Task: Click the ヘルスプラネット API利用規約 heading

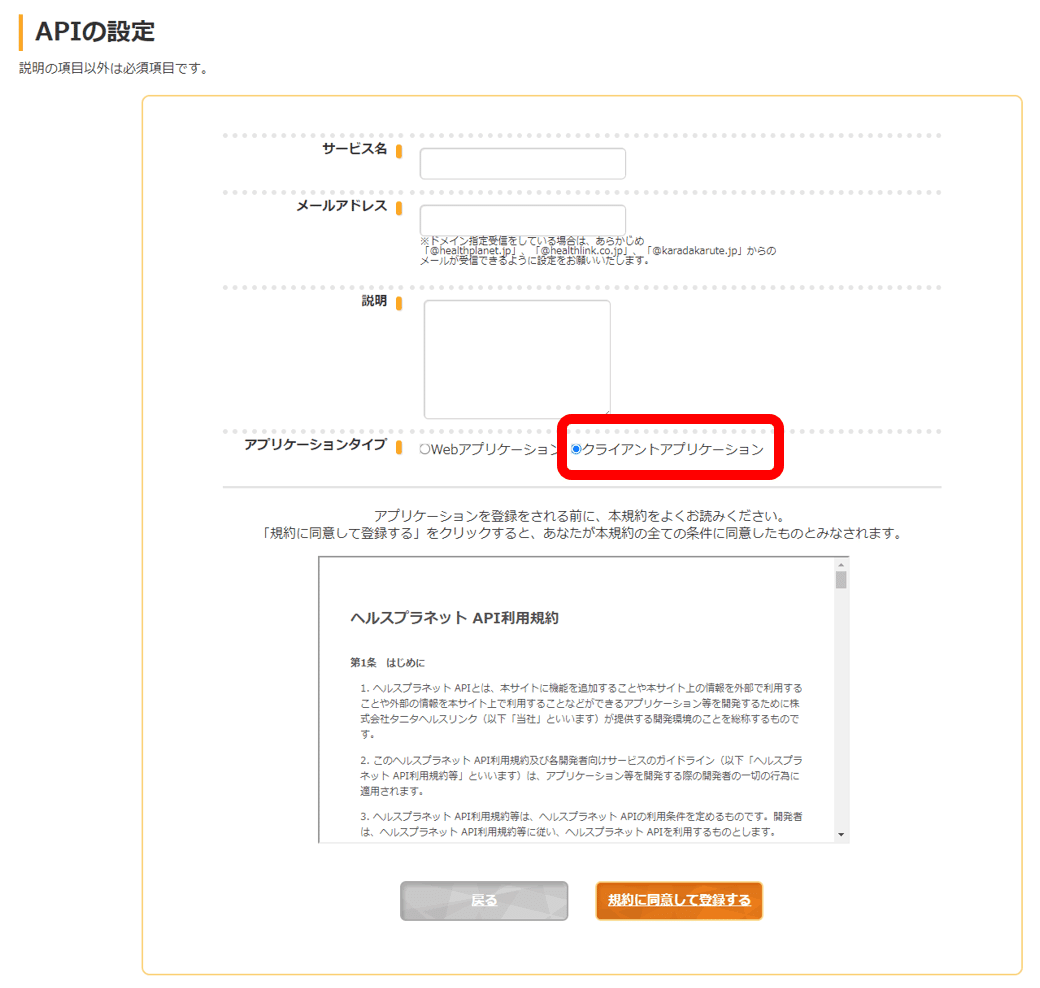Action: [x=454, y=618]
